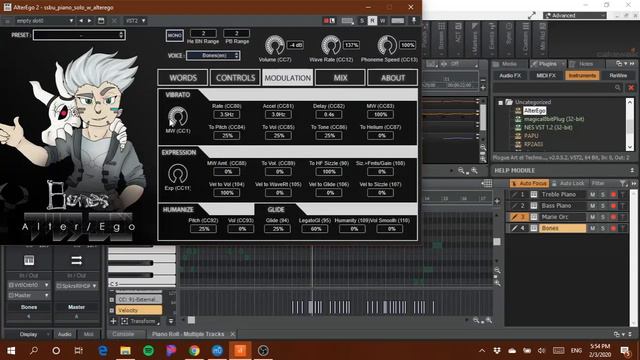Open OBS Studio from the taskbar

[263, 351]
